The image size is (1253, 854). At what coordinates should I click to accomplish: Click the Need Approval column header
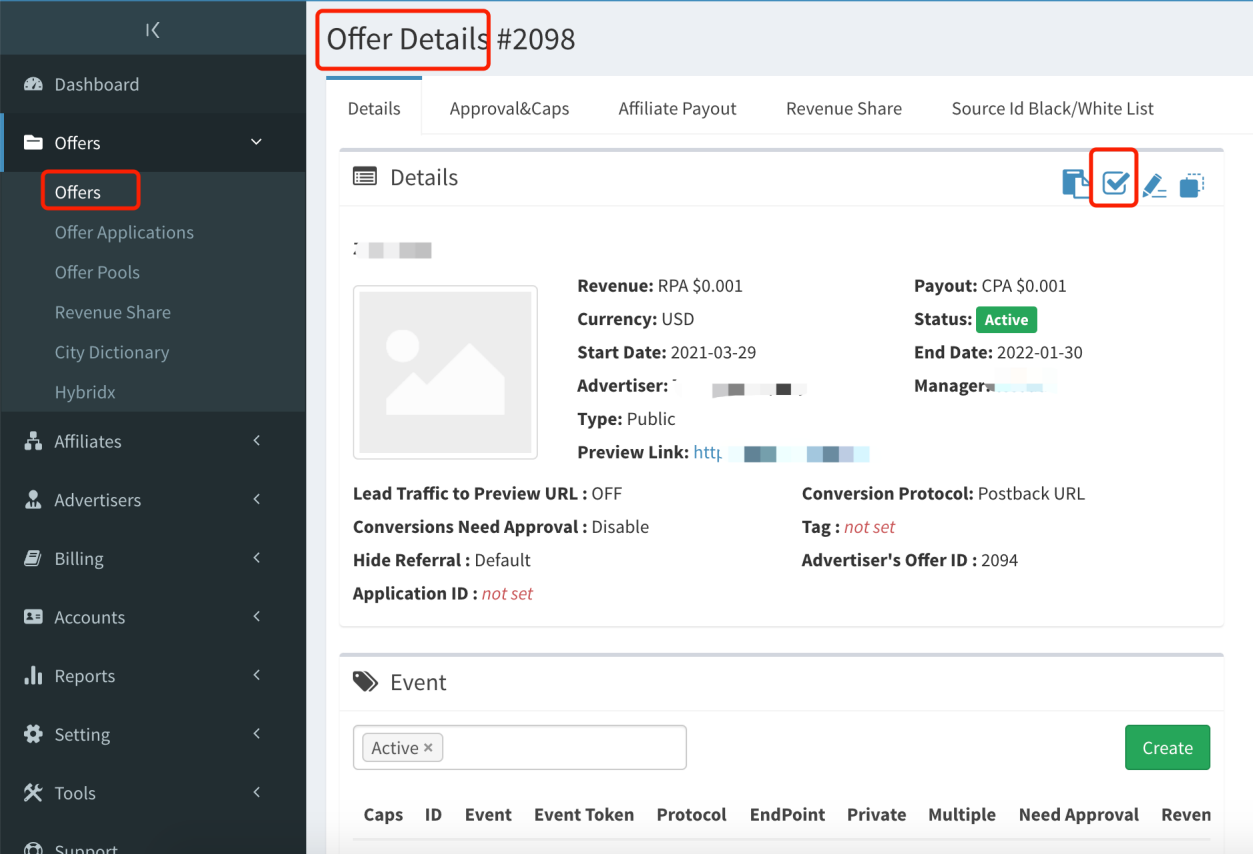1079,815
